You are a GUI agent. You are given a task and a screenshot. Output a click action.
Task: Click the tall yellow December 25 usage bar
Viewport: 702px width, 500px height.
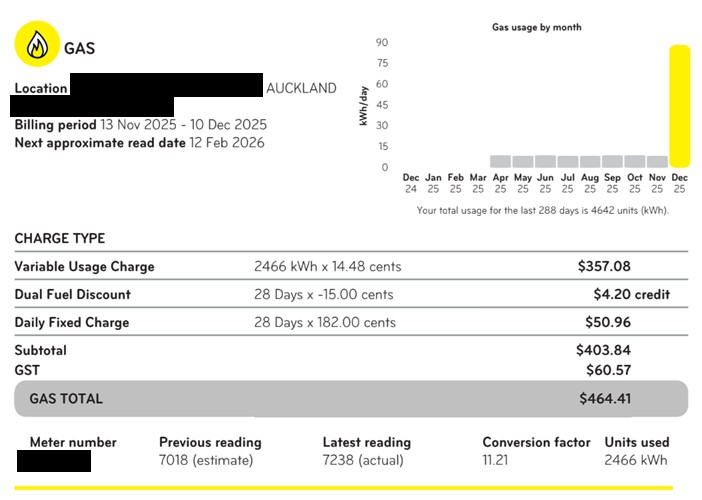coord(680,106)
